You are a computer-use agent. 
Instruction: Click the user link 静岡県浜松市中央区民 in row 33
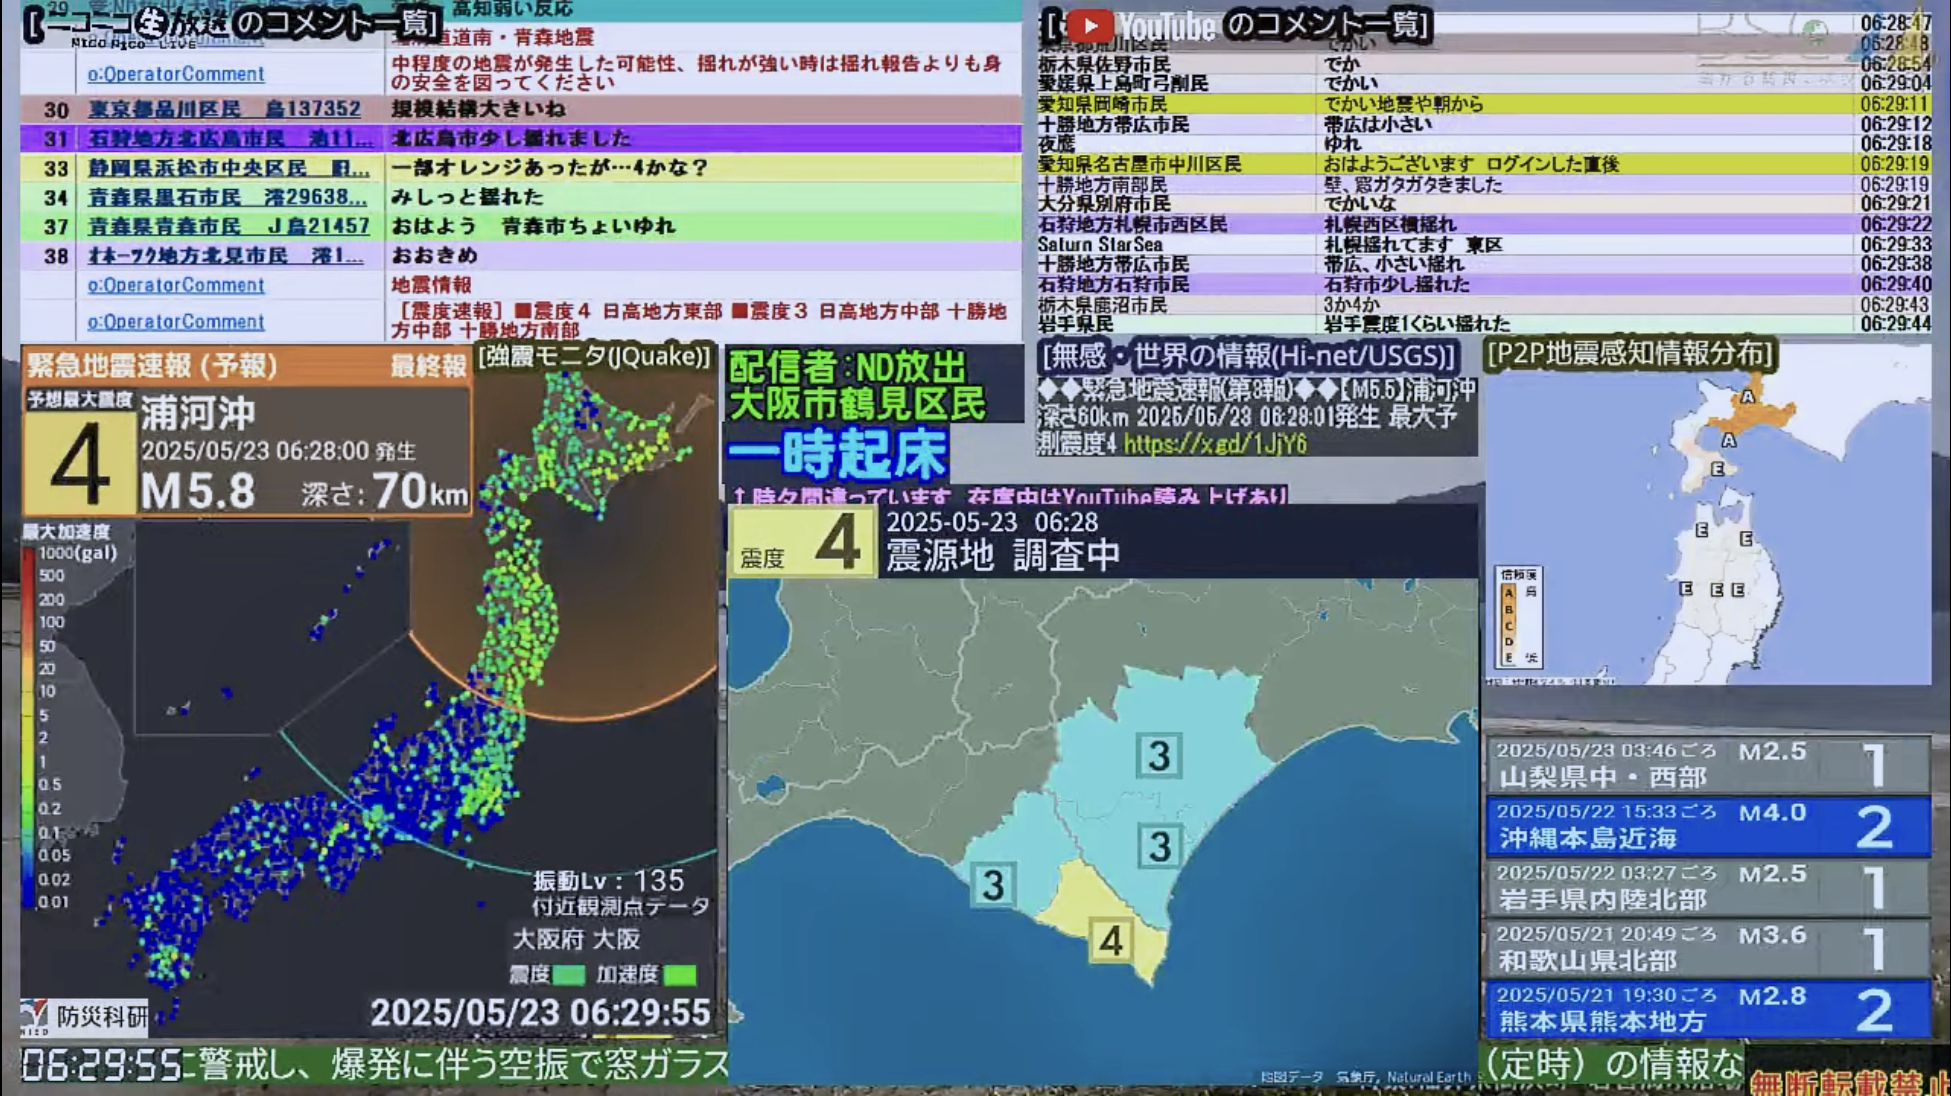(229, 168)
